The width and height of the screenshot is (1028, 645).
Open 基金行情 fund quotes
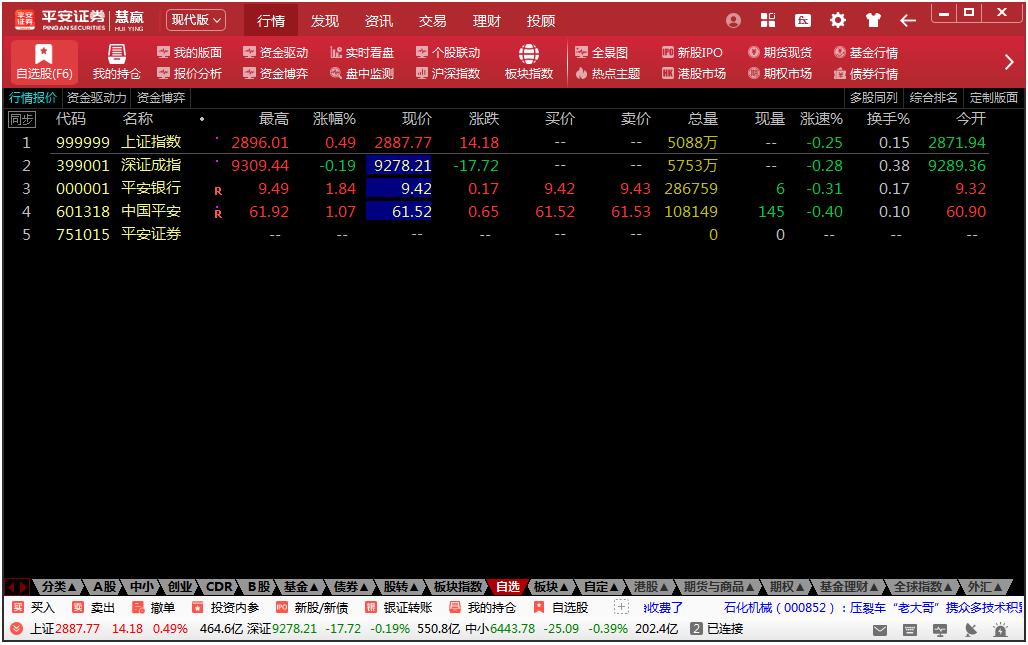tap(865, 52)
